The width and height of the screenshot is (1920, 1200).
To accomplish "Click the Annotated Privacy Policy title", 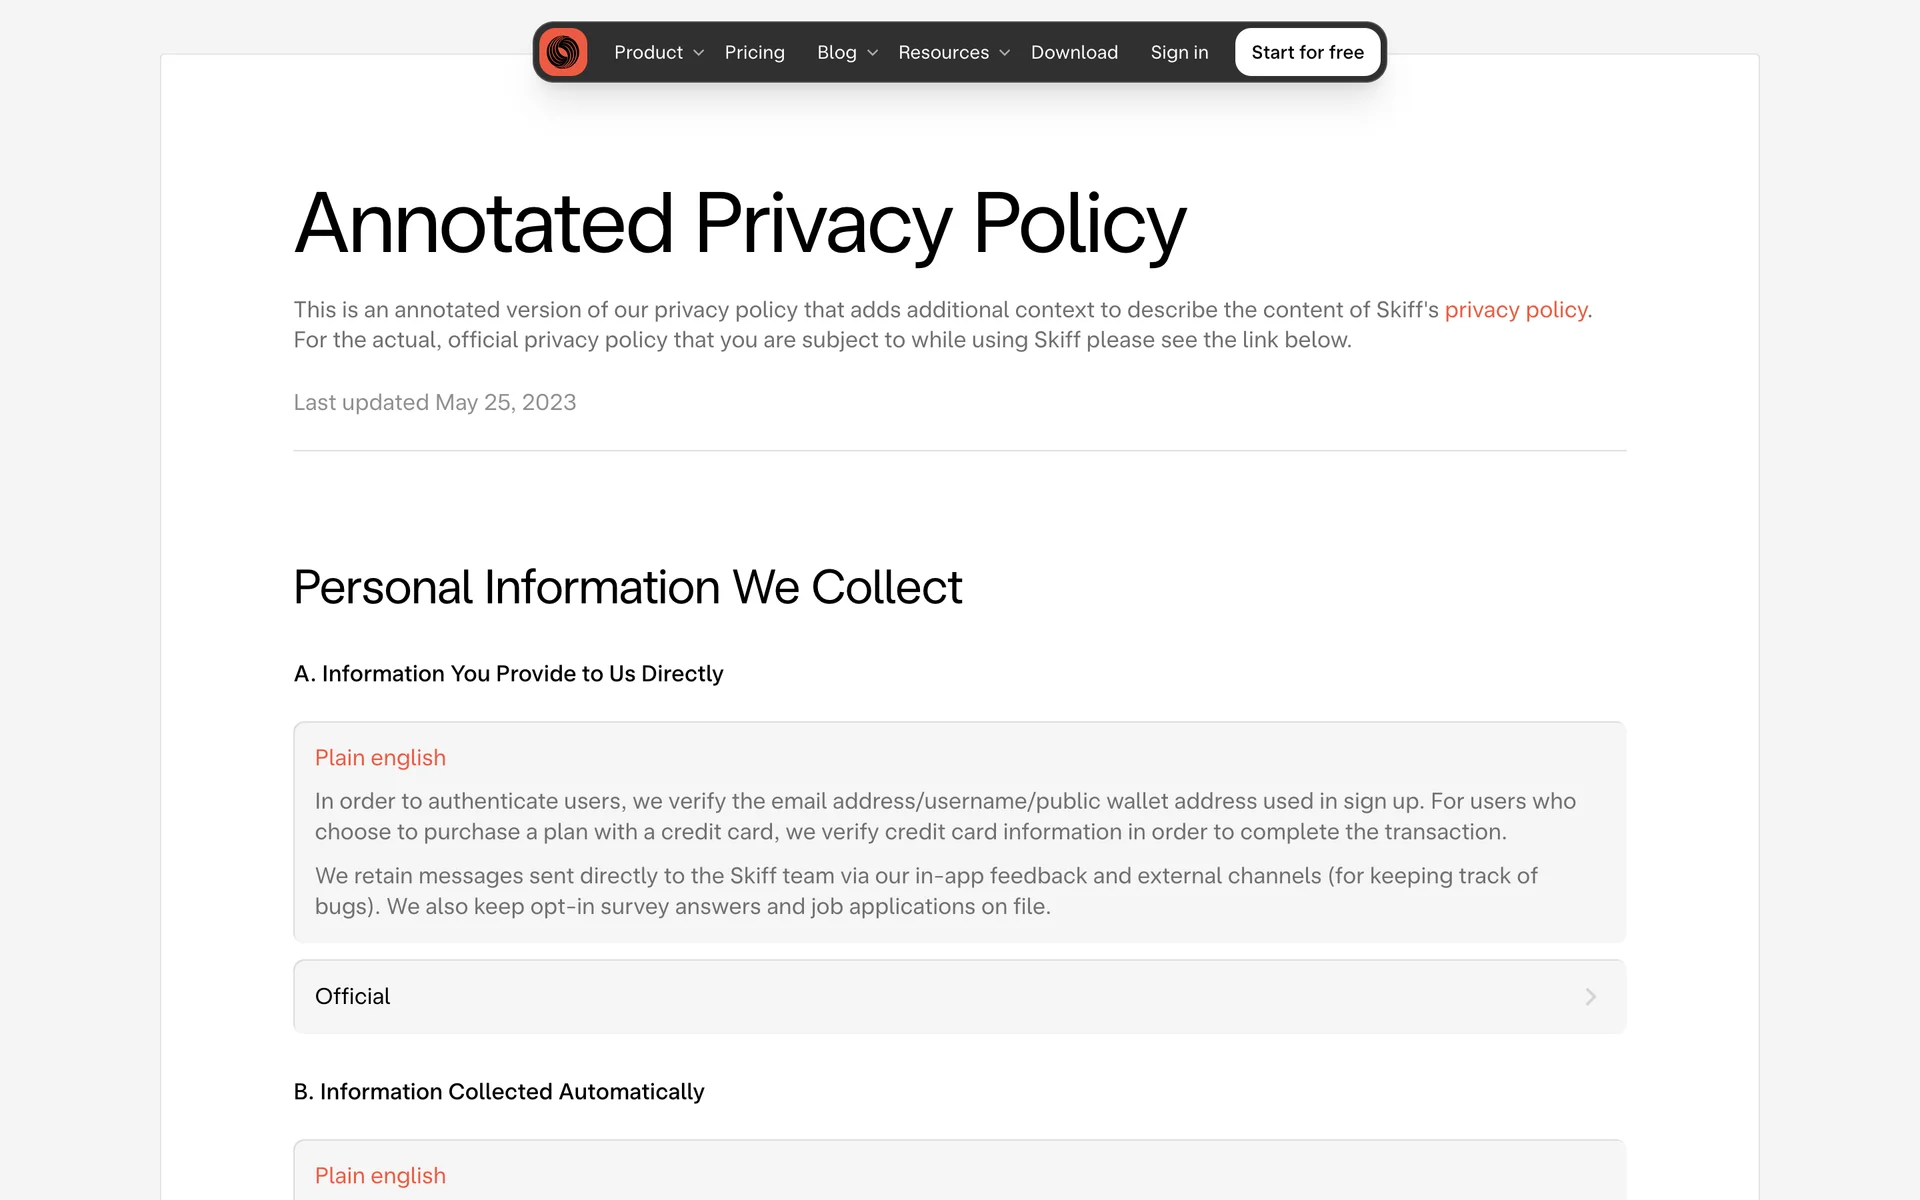I will tap(739, 223).
